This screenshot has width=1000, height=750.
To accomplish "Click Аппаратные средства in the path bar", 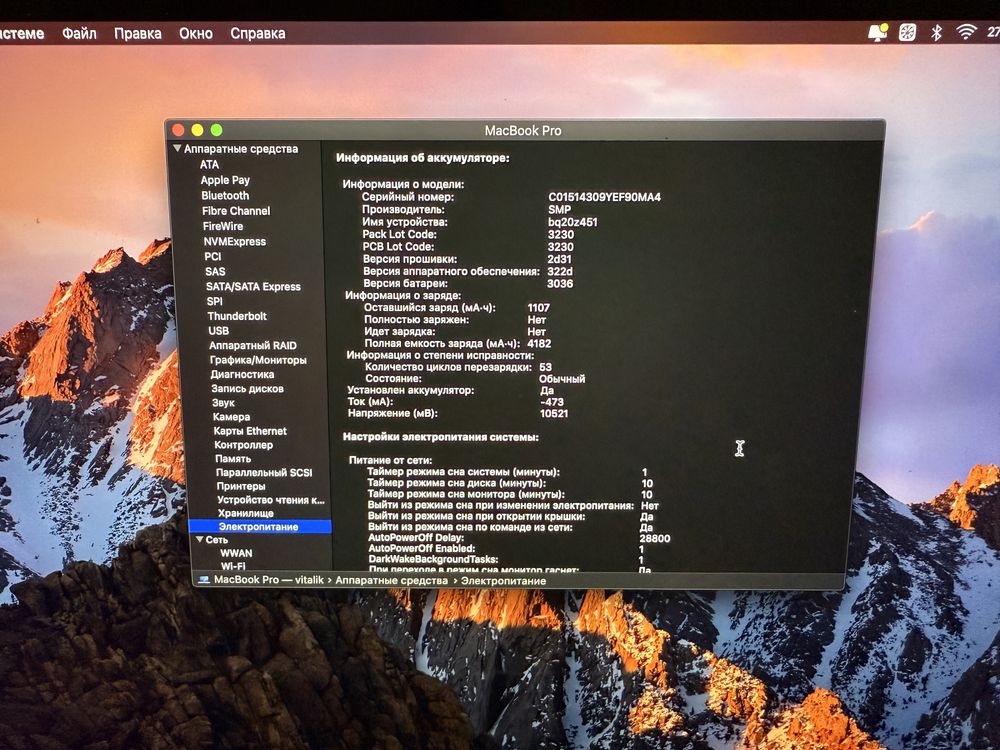I will tap(392, 580).
